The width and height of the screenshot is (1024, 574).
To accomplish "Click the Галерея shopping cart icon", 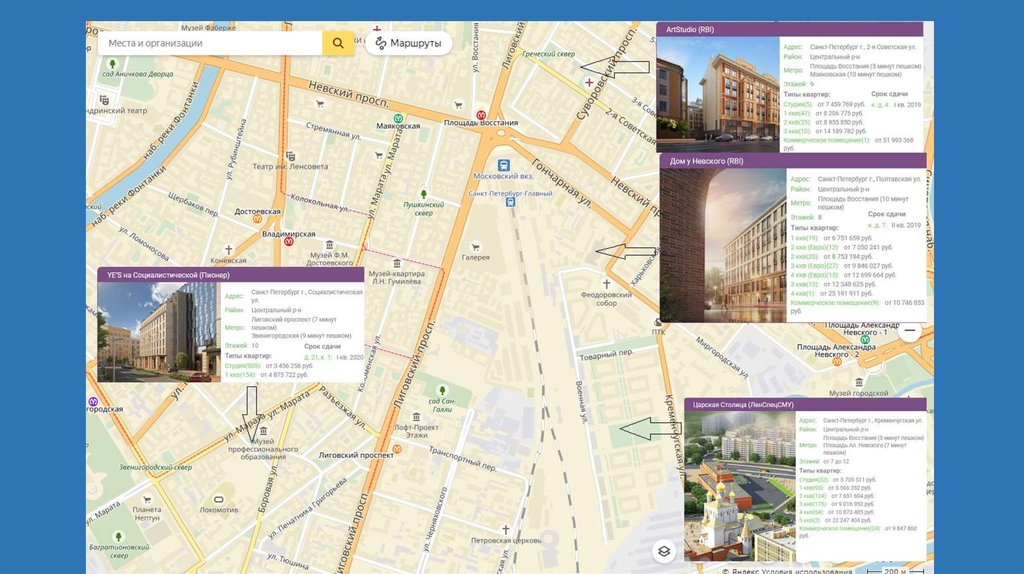I will point(475,246).
